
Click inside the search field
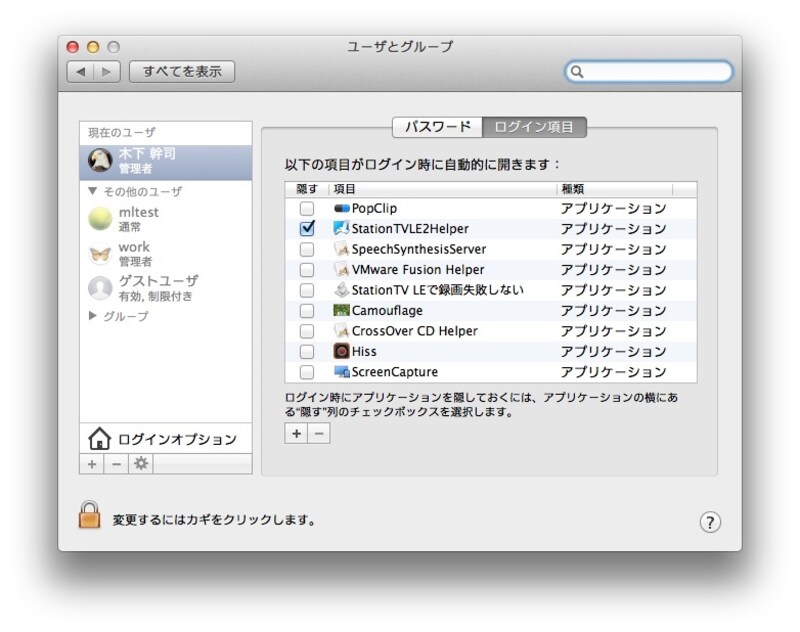pos(650,72)
